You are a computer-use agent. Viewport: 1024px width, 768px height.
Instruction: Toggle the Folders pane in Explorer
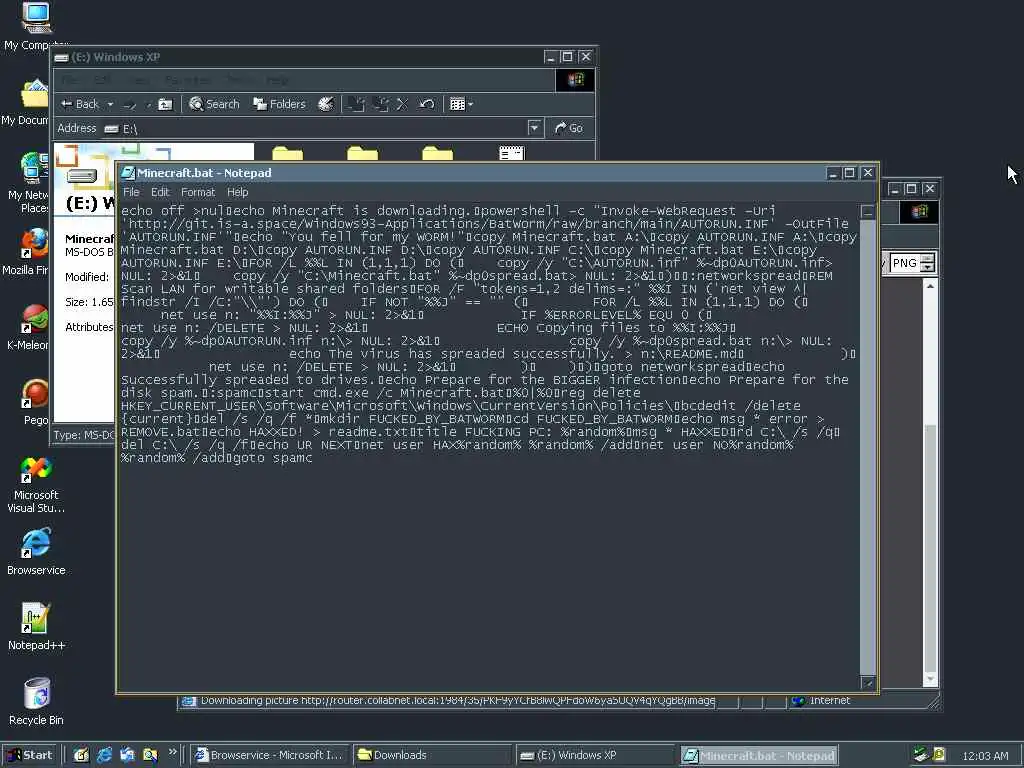click(280, 104)
